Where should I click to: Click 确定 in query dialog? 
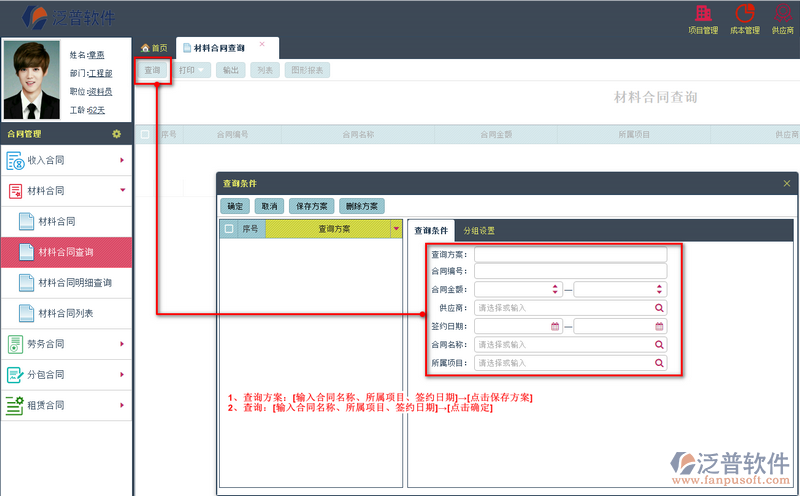click(235, 206)
